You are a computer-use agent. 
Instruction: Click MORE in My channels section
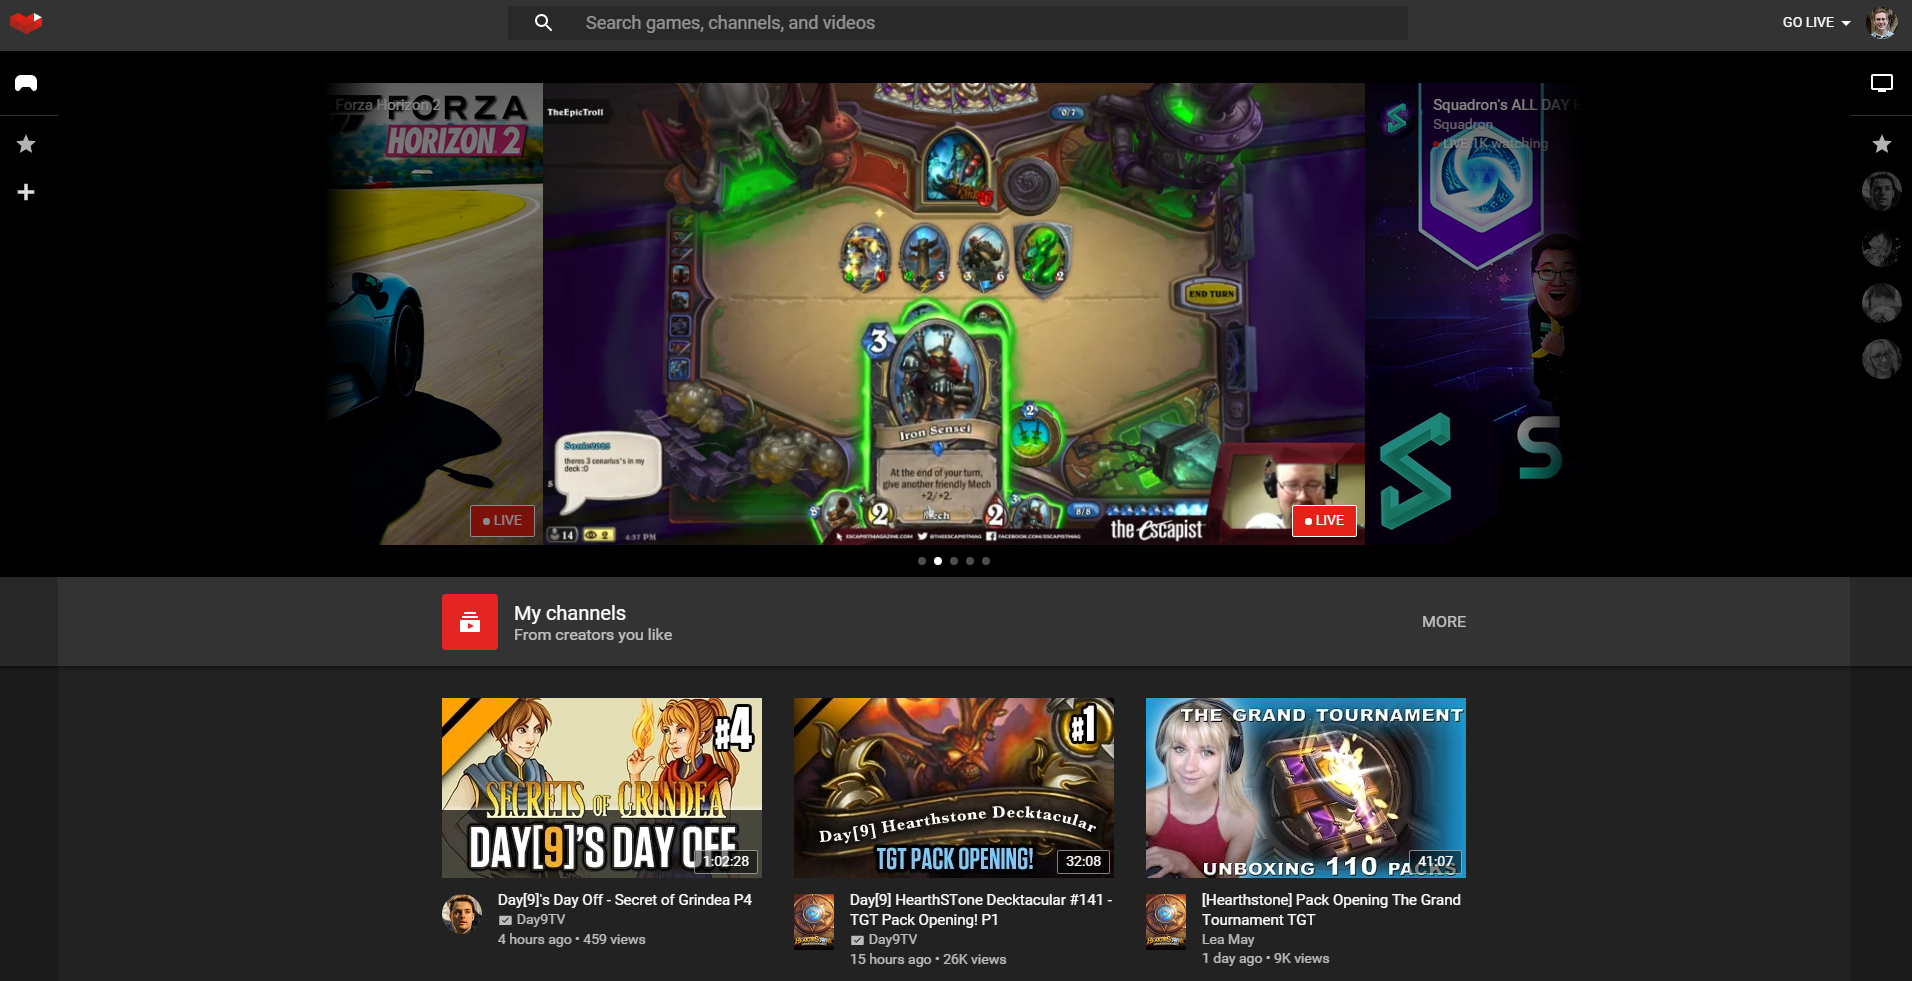point(1443,622)
